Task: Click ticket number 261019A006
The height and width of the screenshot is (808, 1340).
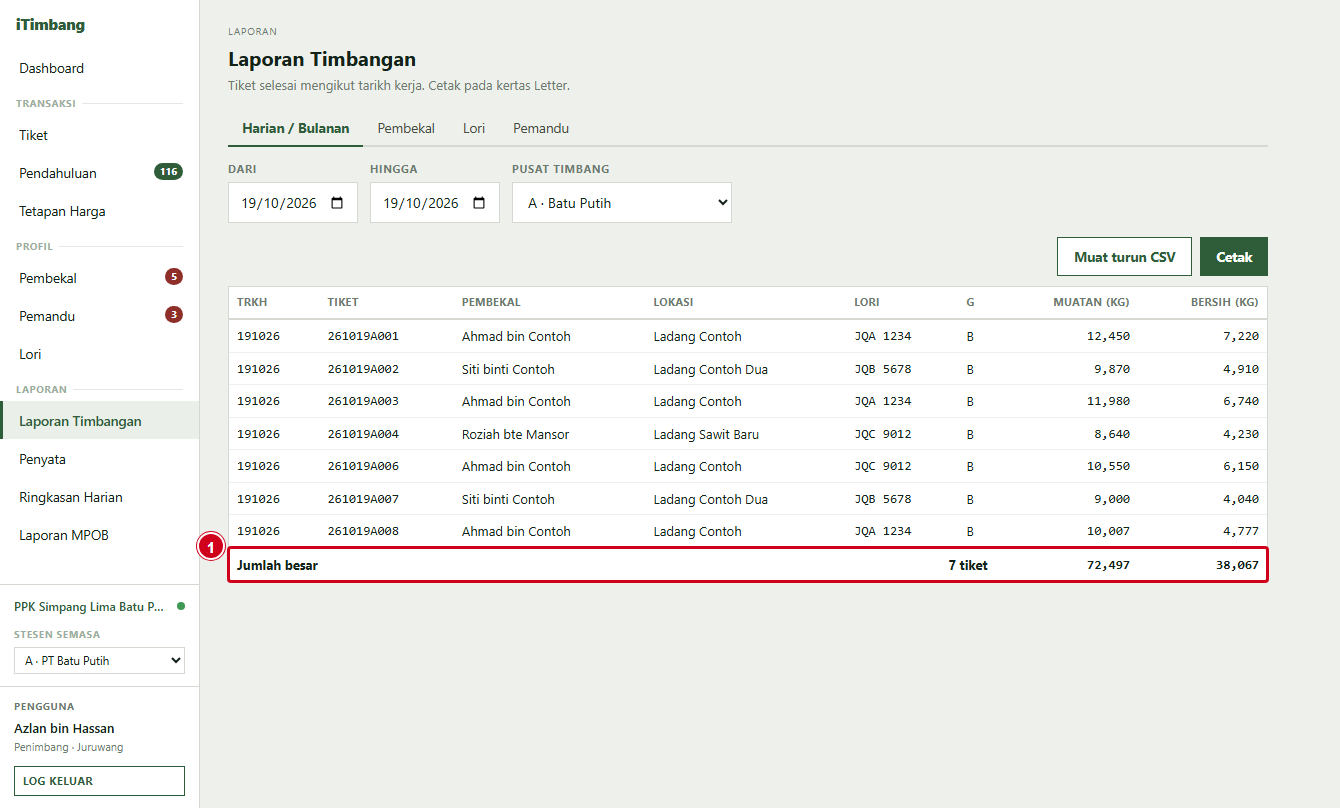Action: (x=363, y=467)
